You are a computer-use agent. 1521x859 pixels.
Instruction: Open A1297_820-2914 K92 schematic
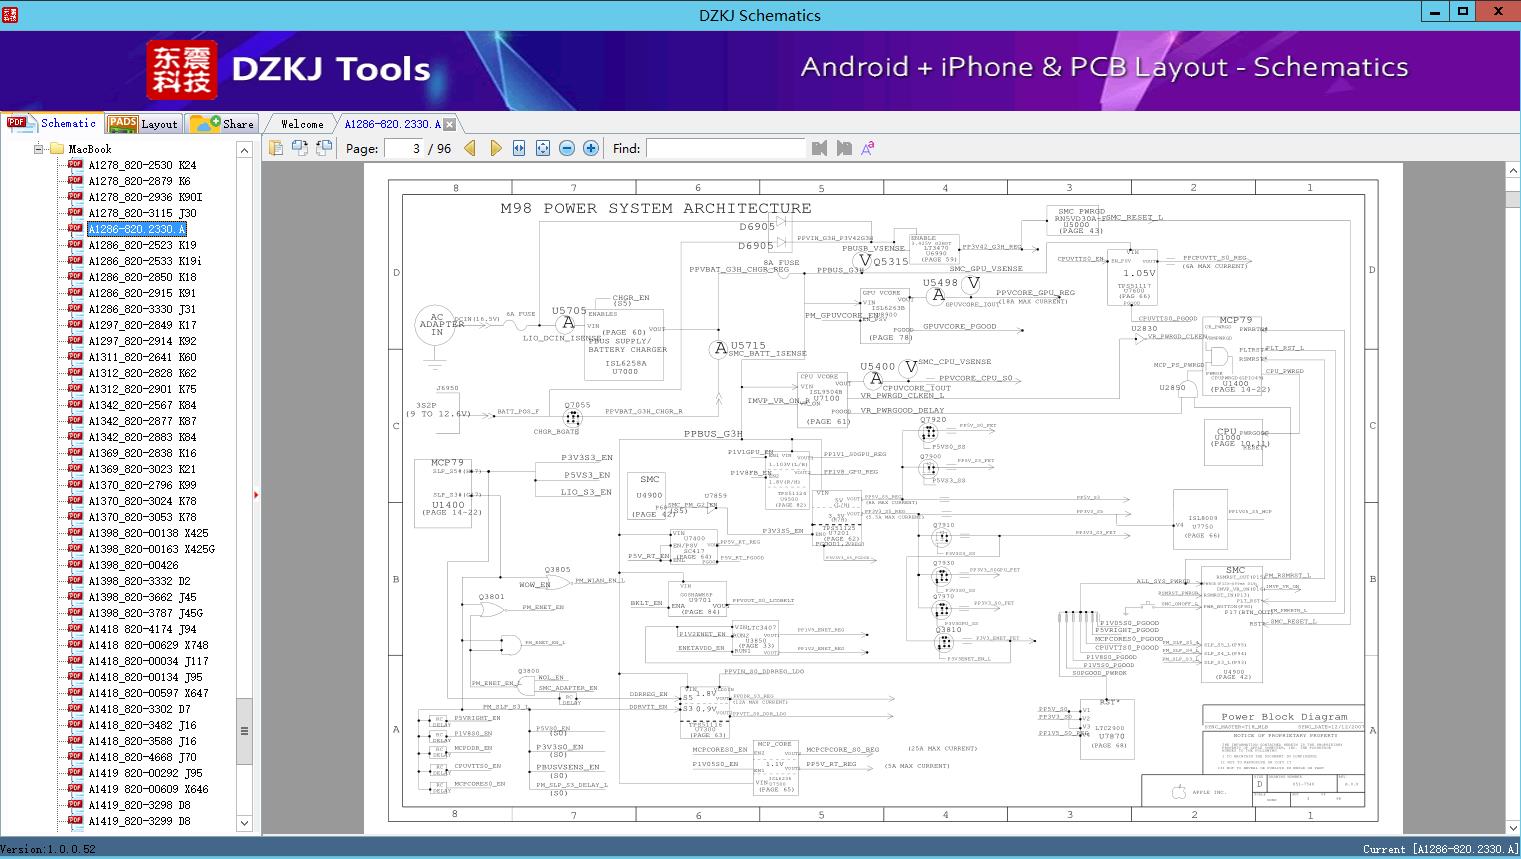click(x=142, y=341)
